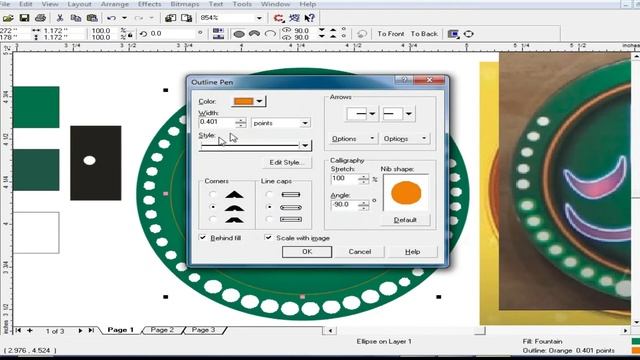Click the Export toolbar icon
Image resolution: width=640 pixels, height=360 pixels.
tap(187, 18)
